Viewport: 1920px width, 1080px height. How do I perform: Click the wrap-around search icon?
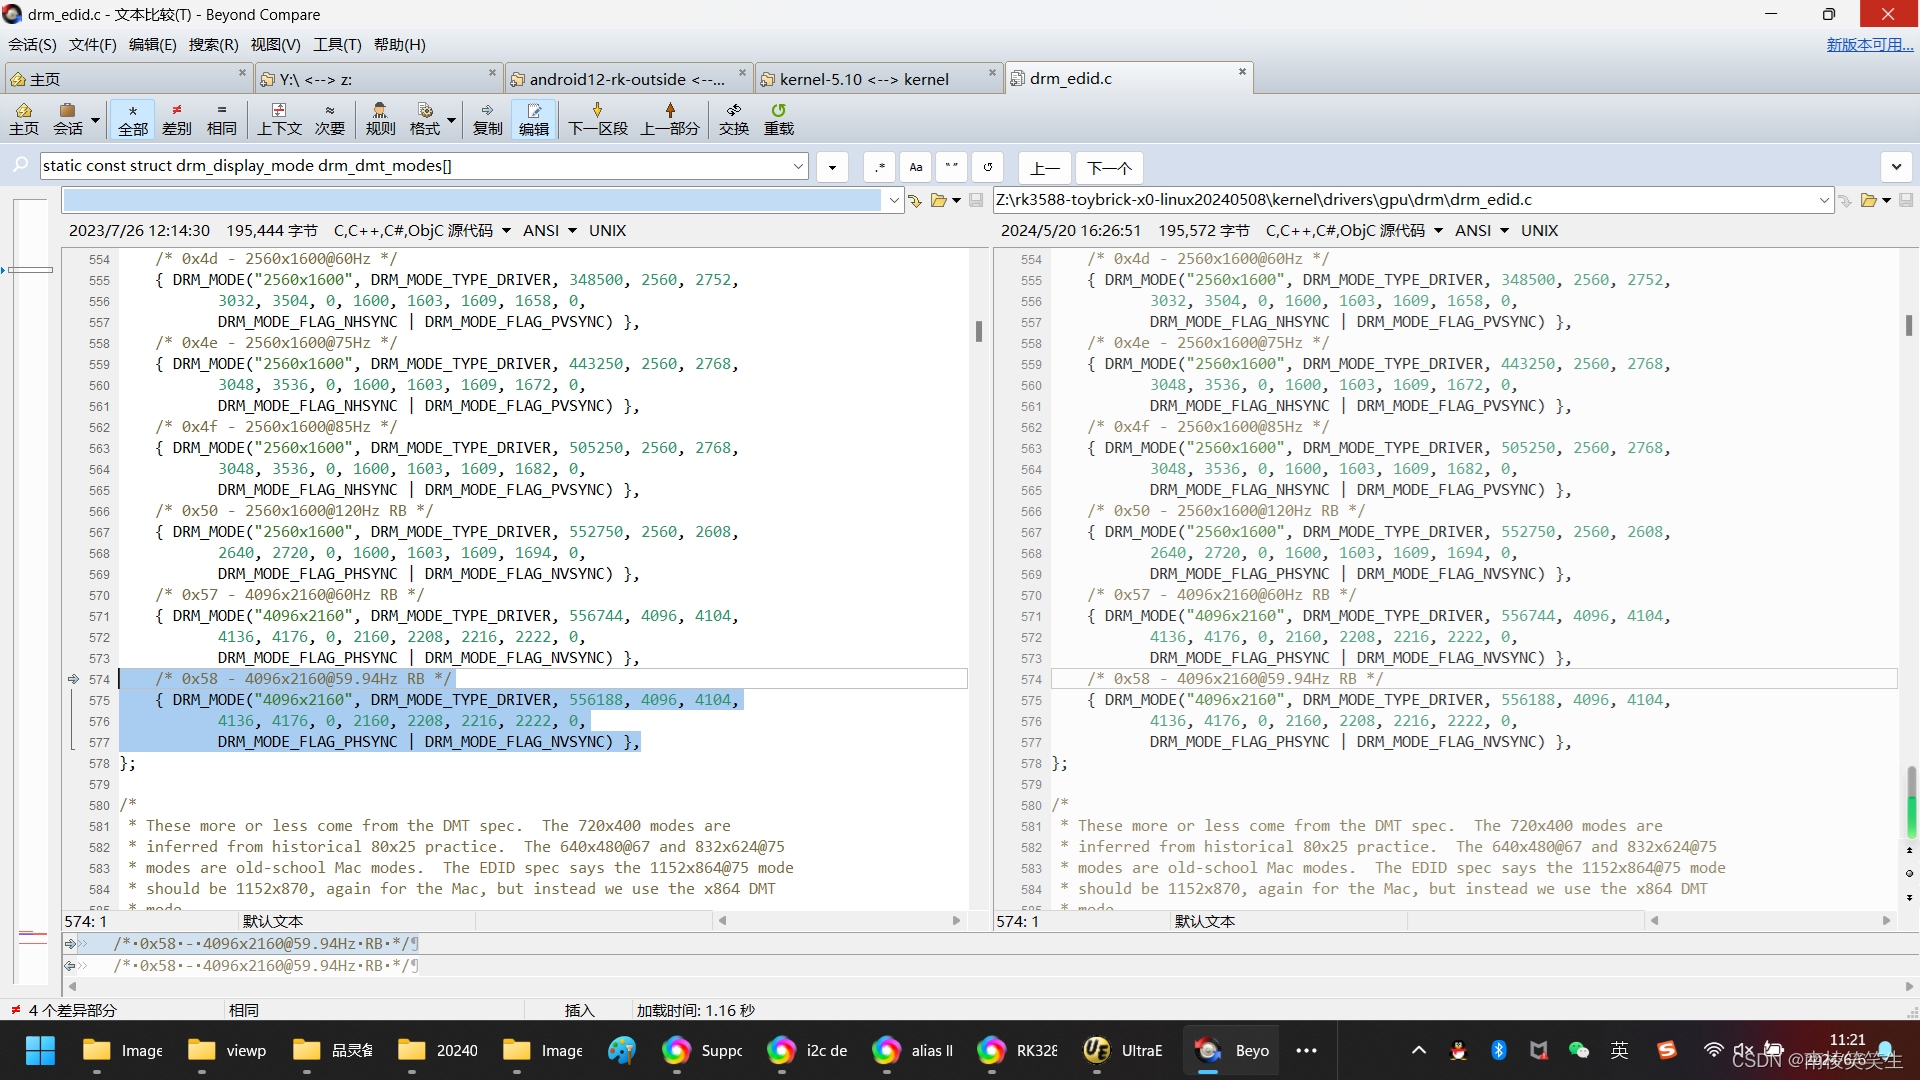(988, 167)
